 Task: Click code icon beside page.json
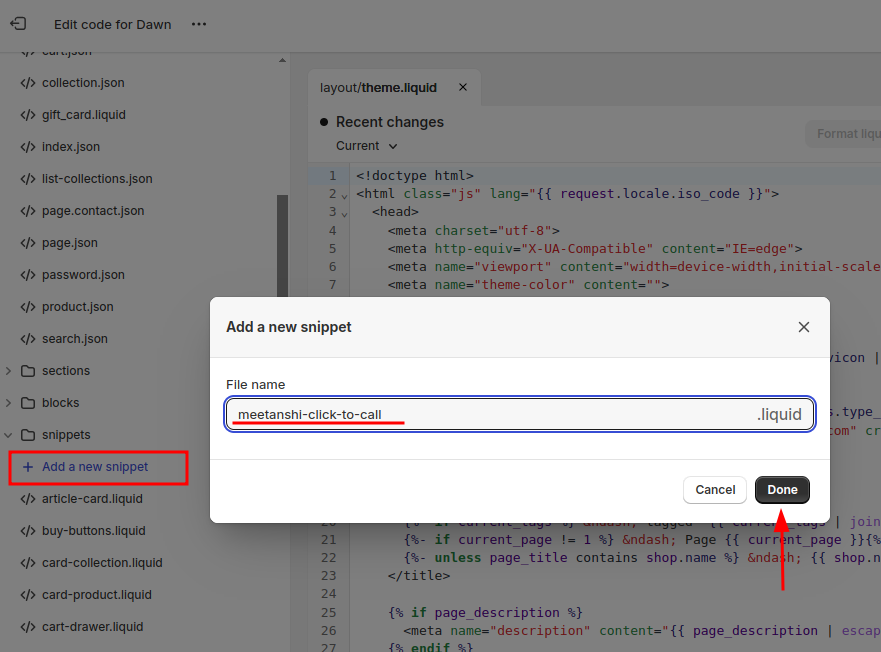point(28,243)
